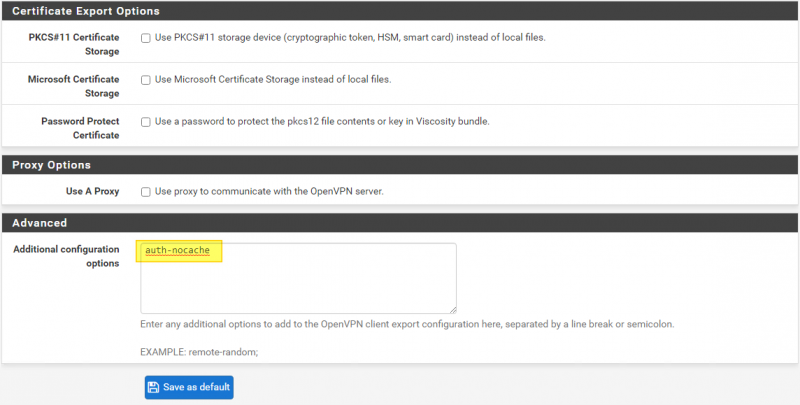Click the Advanced section header
This screenshot has height=405, width=800.
(x=40, y=223)
